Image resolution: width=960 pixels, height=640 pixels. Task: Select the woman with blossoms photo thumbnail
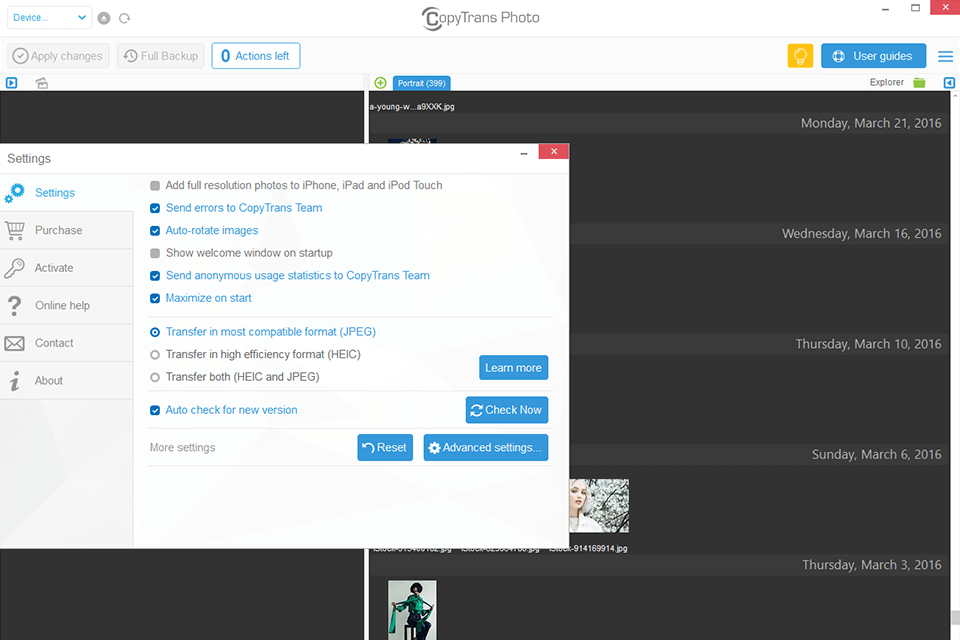599,505
